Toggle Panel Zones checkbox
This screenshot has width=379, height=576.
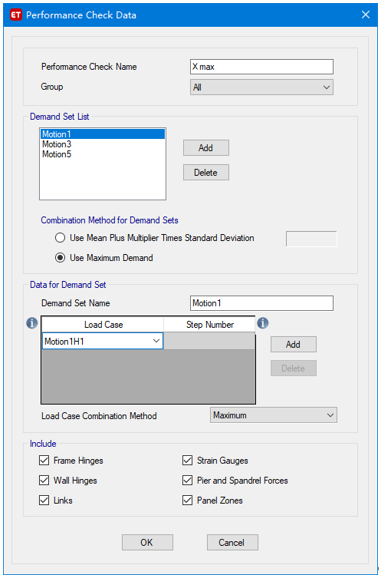187,500
